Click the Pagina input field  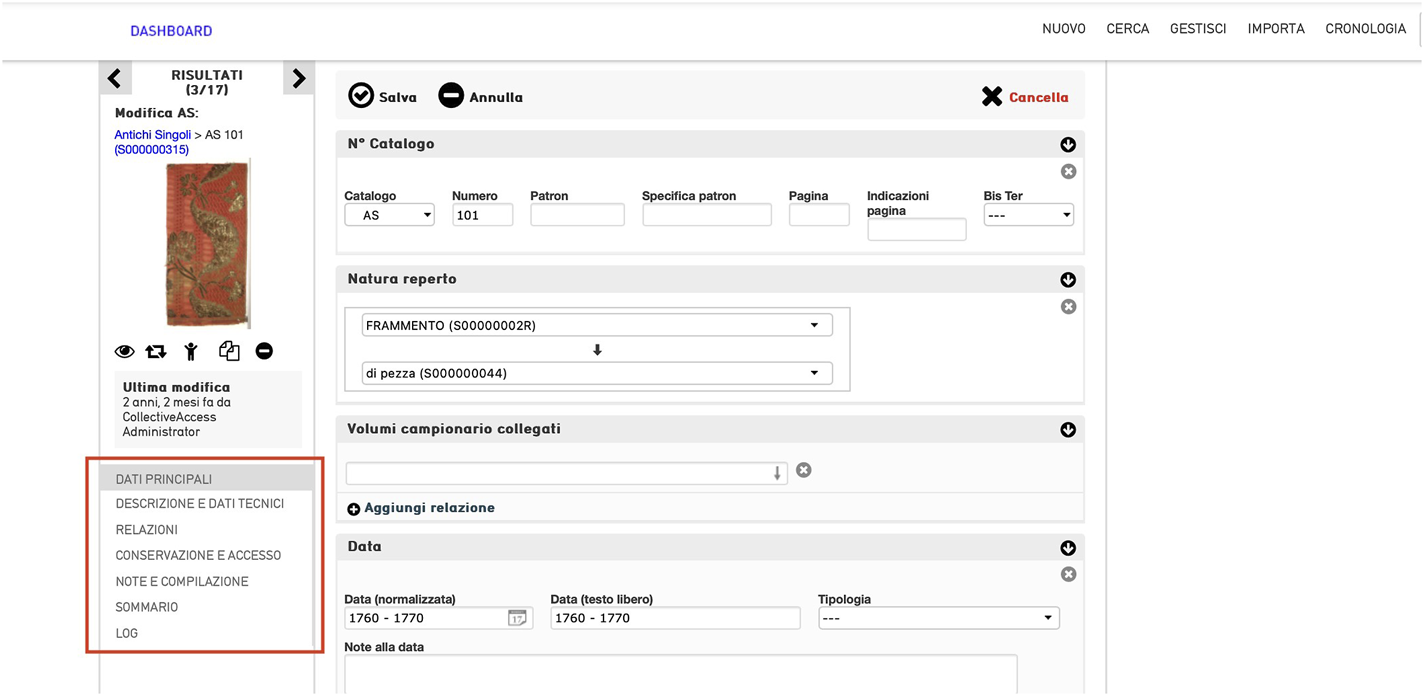[x=819, y=215]
